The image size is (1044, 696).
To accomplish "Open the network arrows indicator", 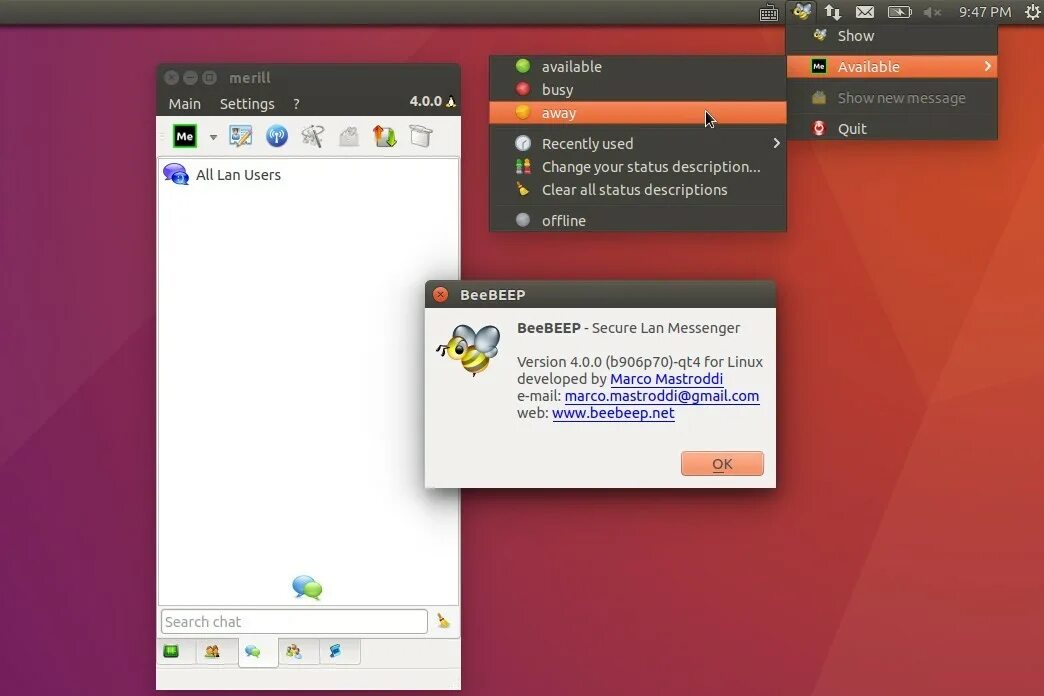I will (833, 12).
